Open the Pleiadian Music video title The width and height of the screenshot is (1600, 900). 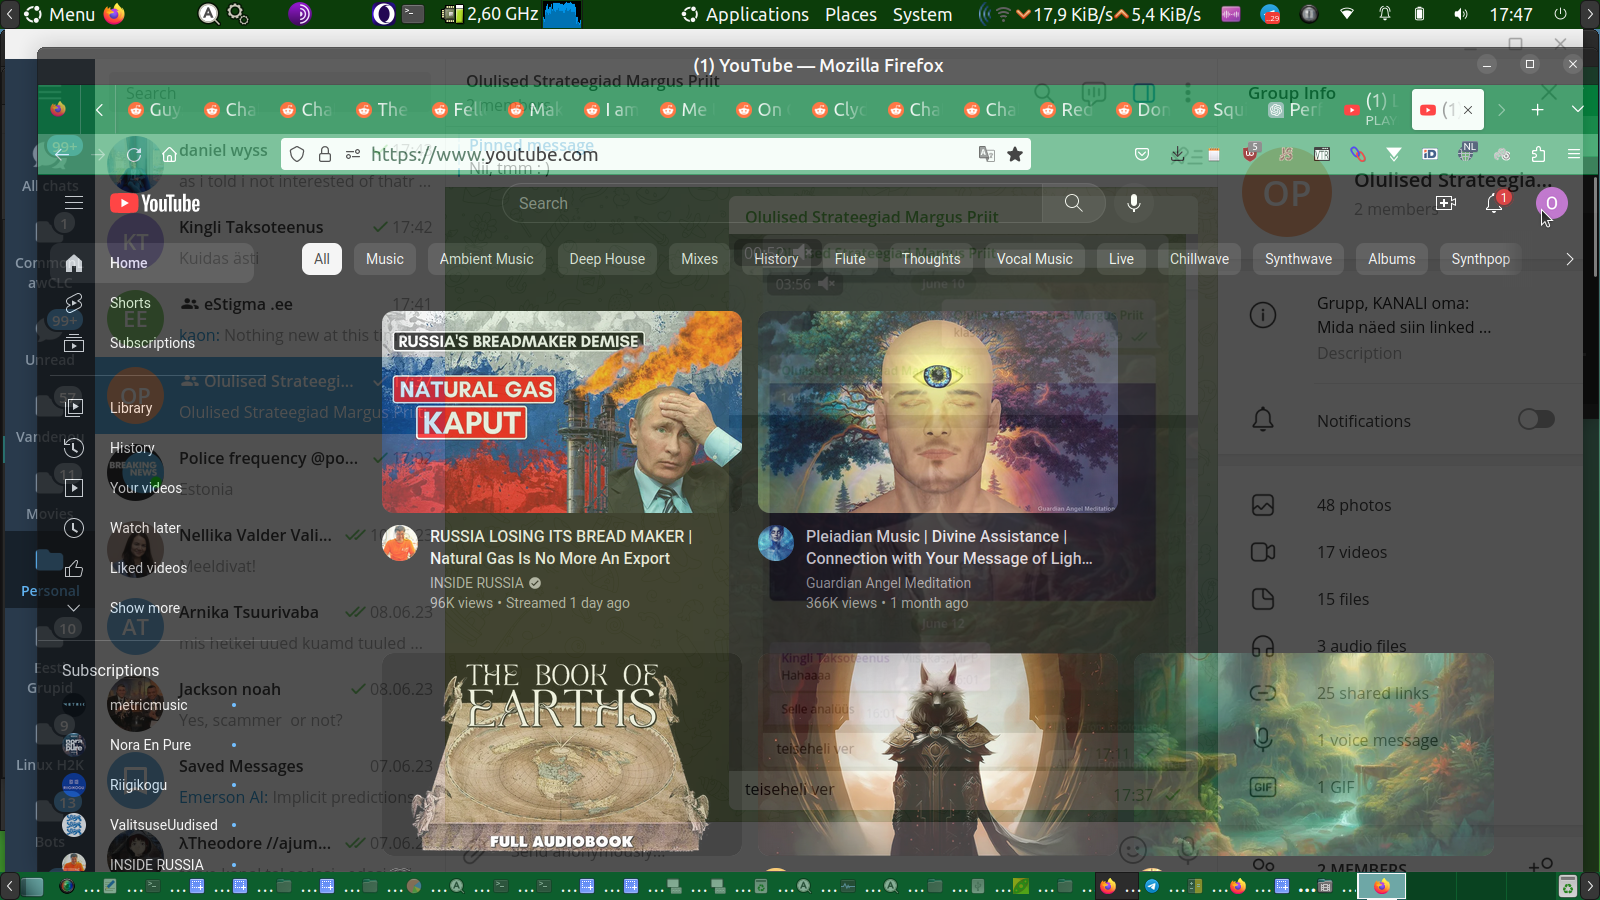click(949, 547)
